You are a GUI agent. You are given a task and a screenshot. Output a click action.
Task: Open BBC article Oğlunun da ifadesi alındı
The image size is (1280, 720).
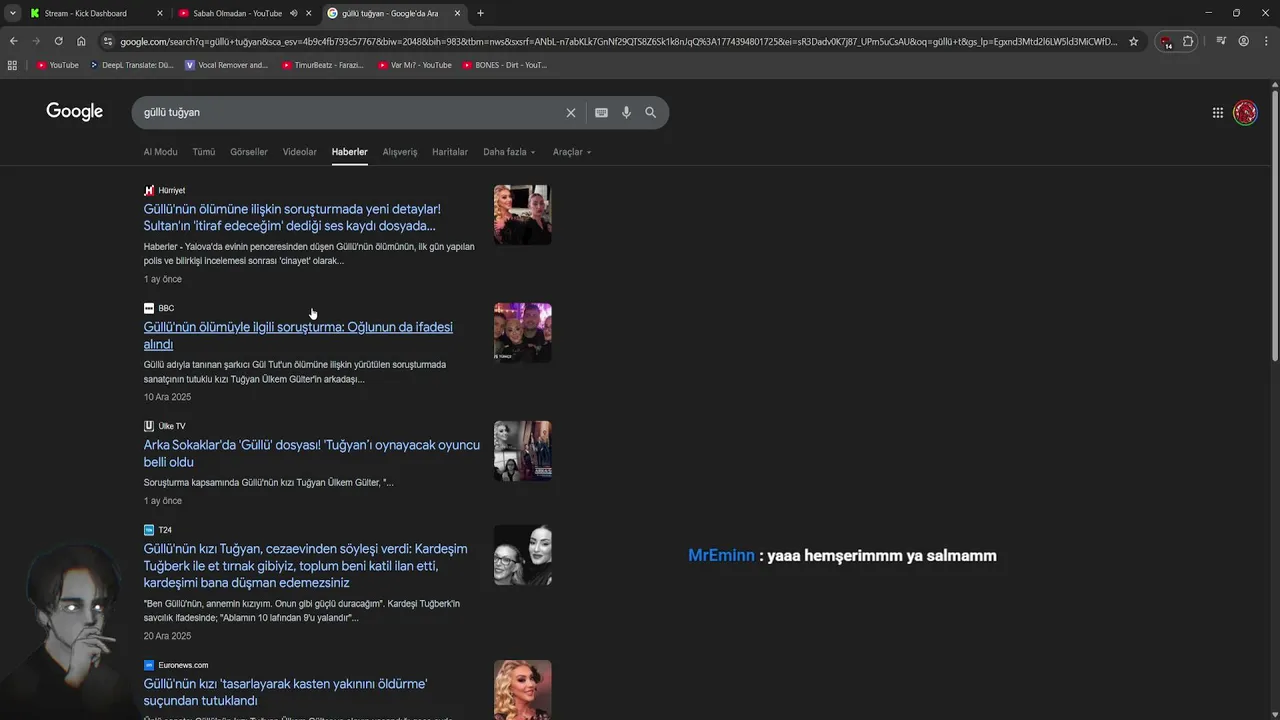click(298, 335)
